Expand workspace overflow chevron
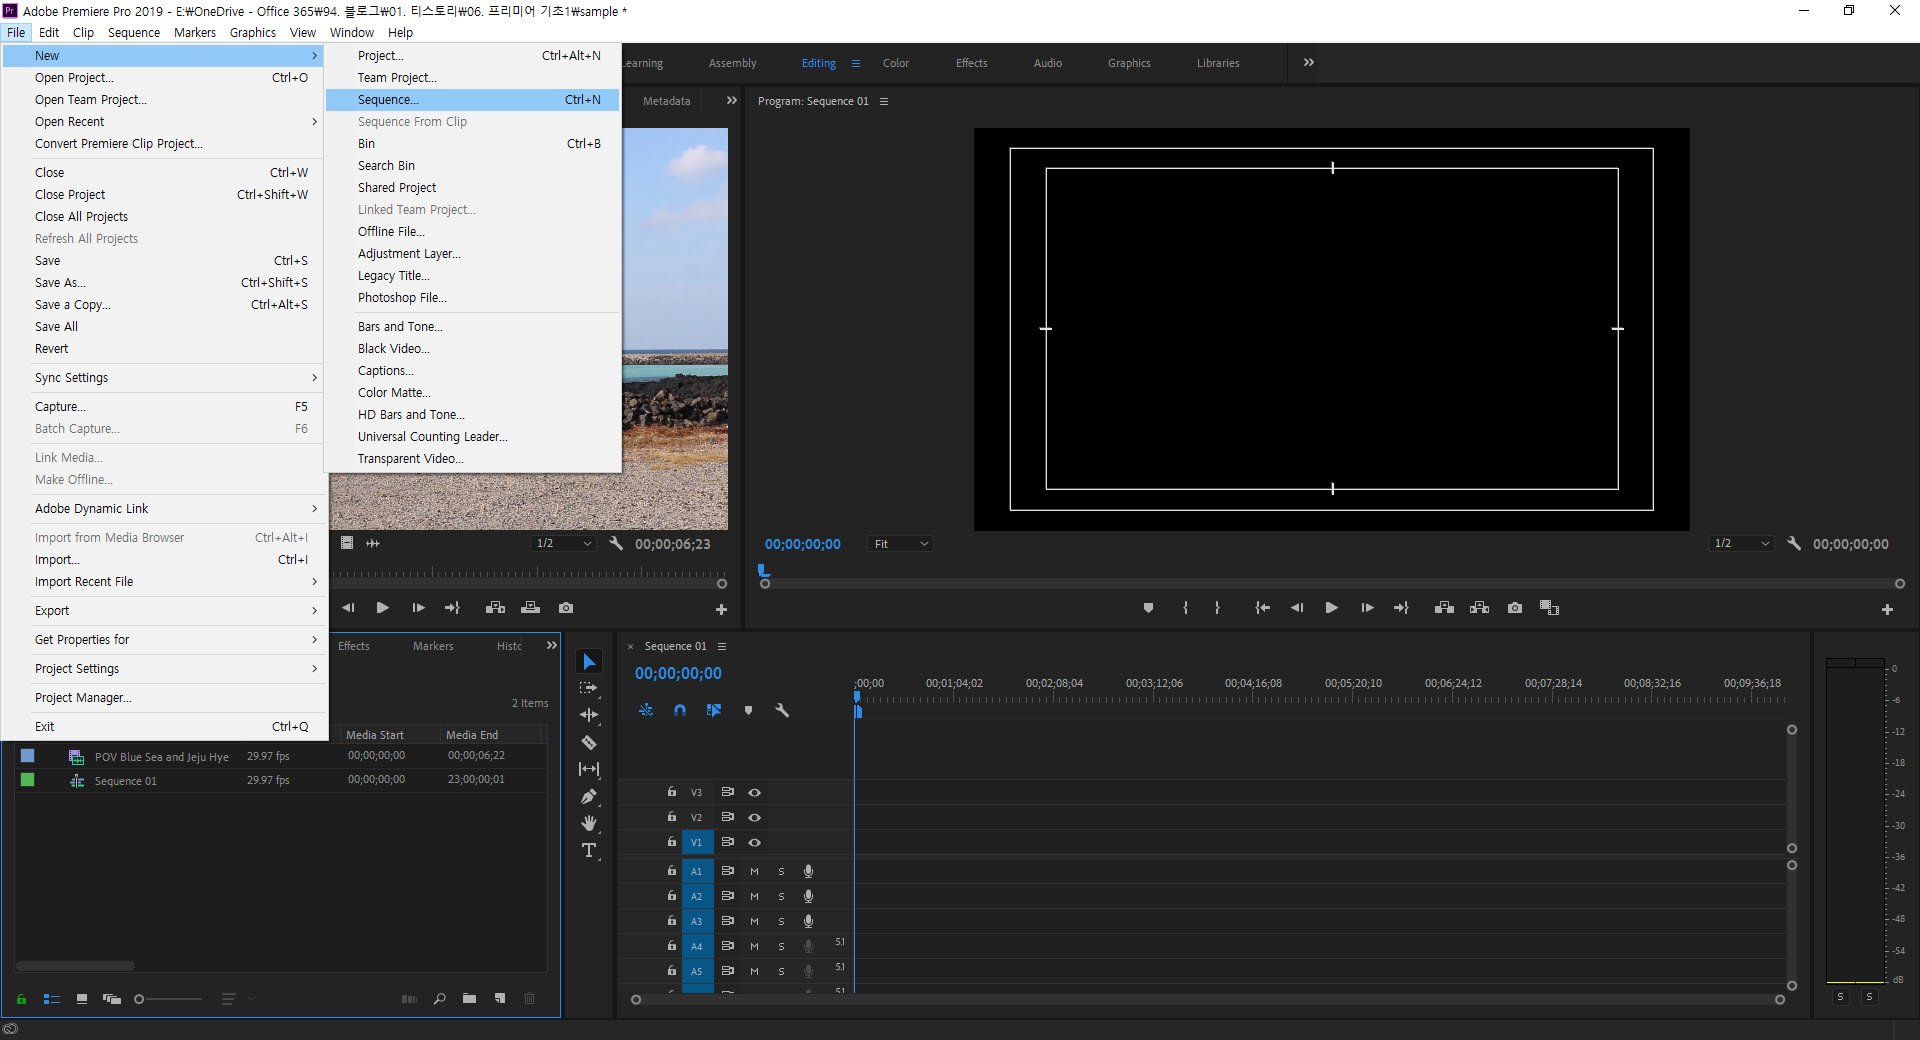 tap(1309, 62)
